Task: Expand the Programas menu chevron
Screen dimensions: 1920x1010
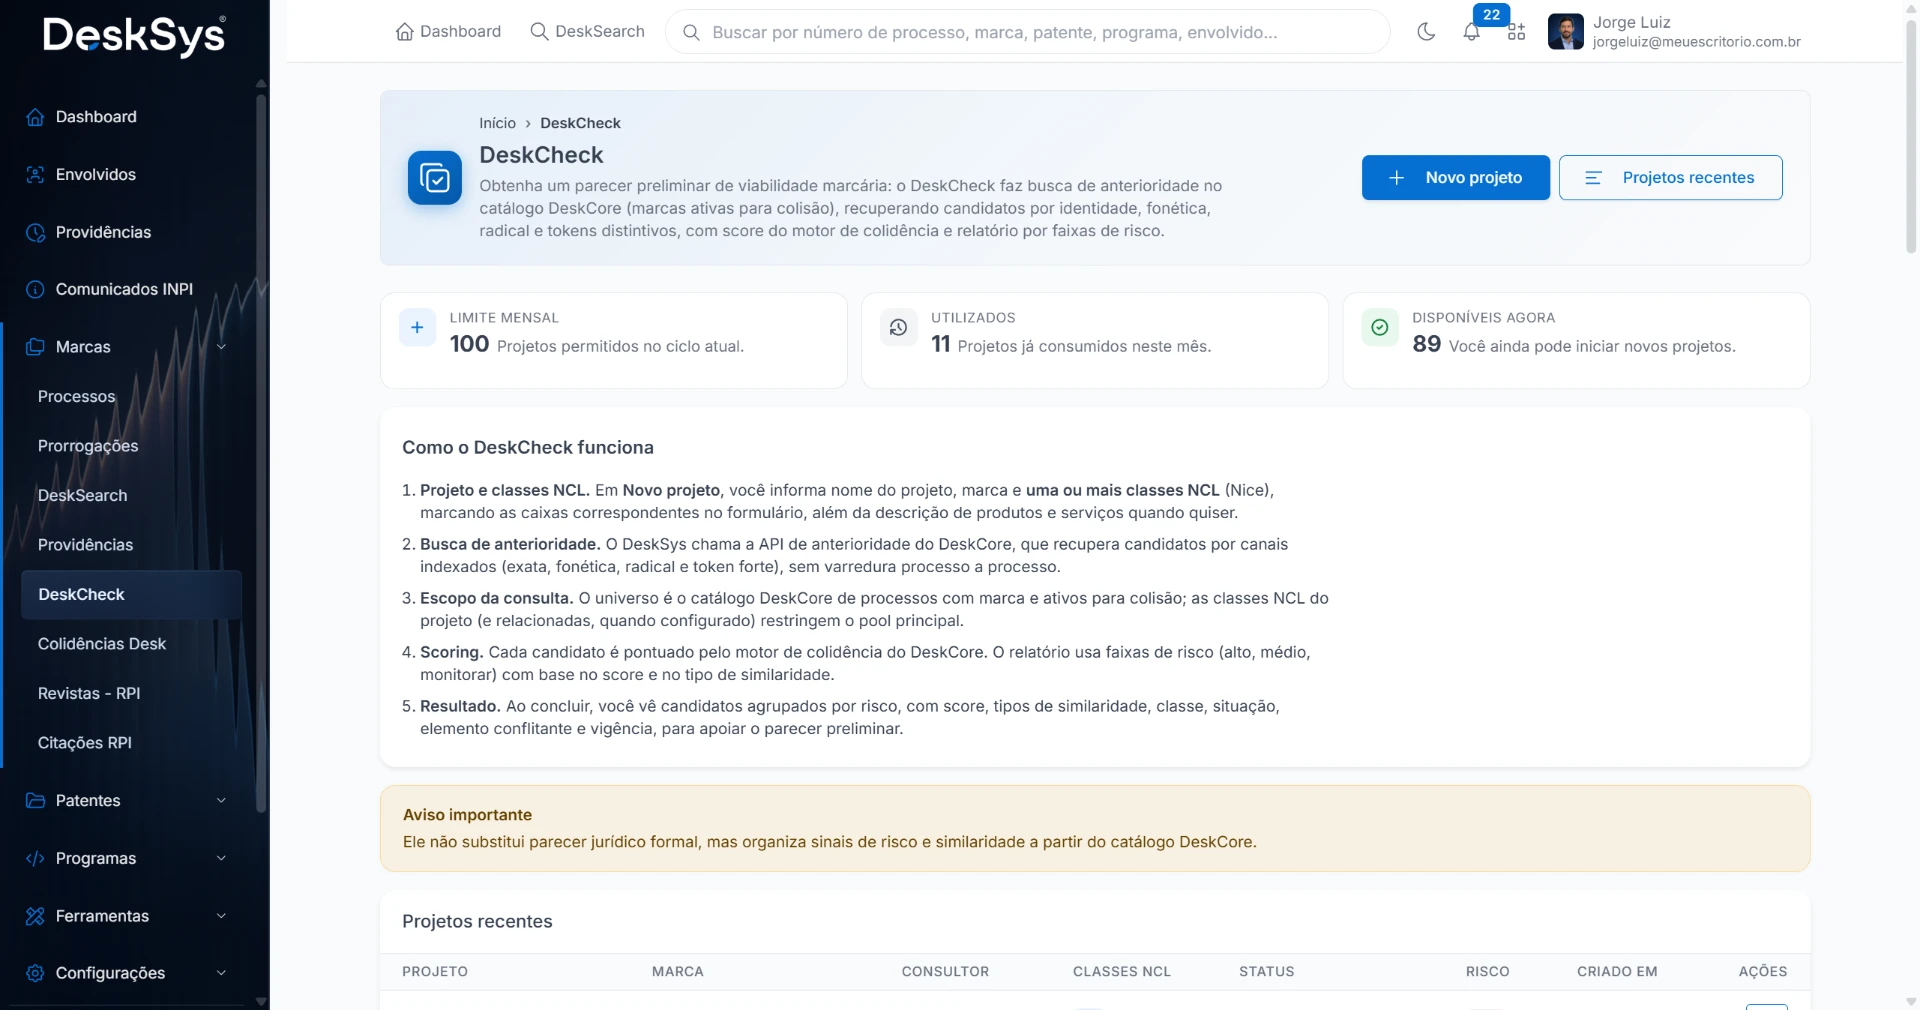Action: tap(222, 858)
